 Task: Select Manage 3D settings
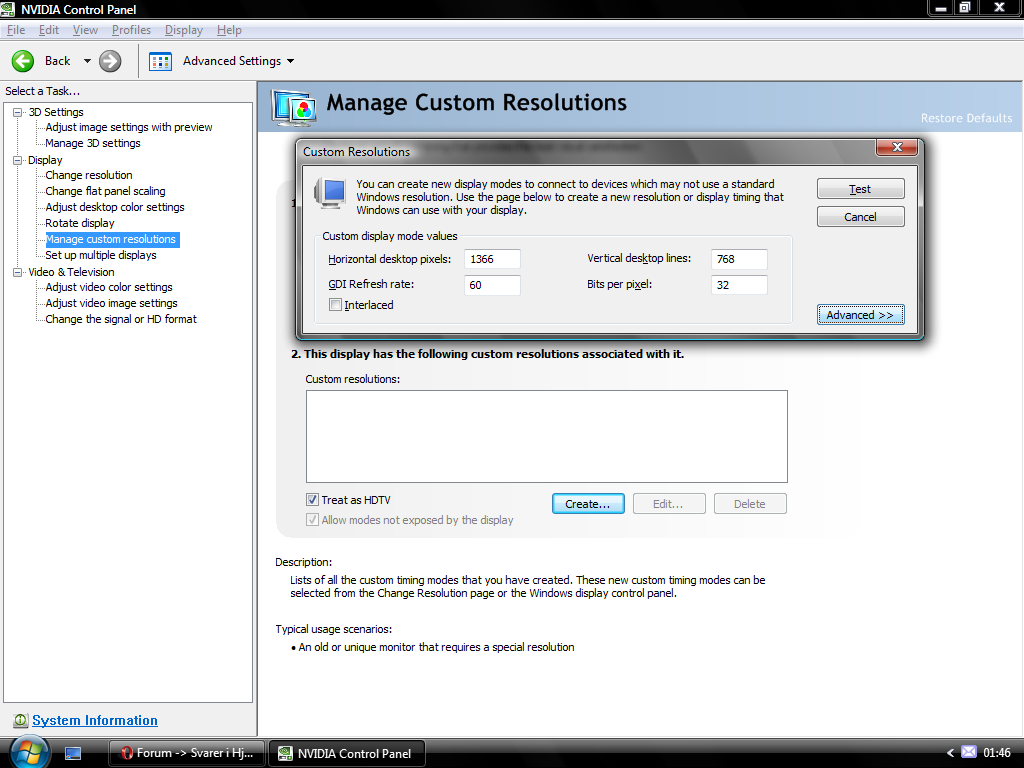coord(93,143)
